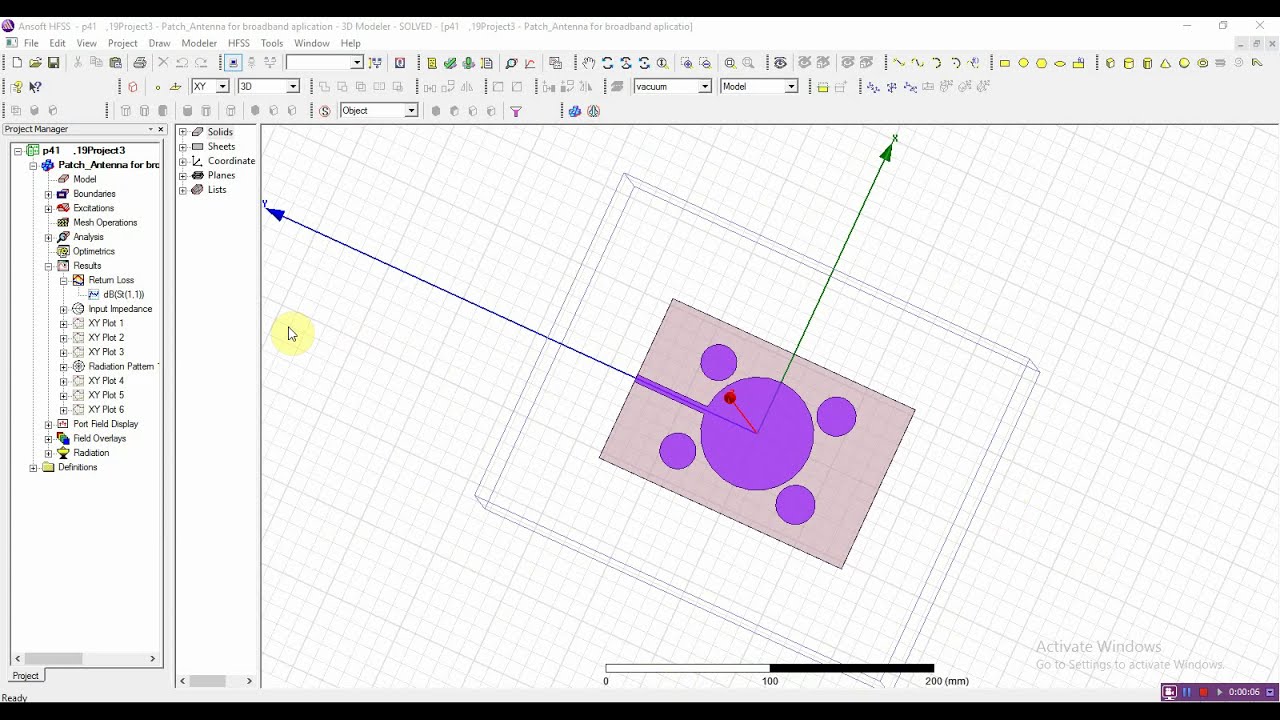
Task: Open the Draw menu
Action: tap(159, 43)
